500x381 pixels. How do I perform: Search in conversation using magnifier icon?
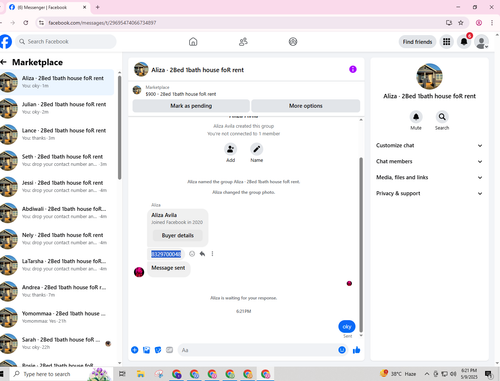click(442, 117)
